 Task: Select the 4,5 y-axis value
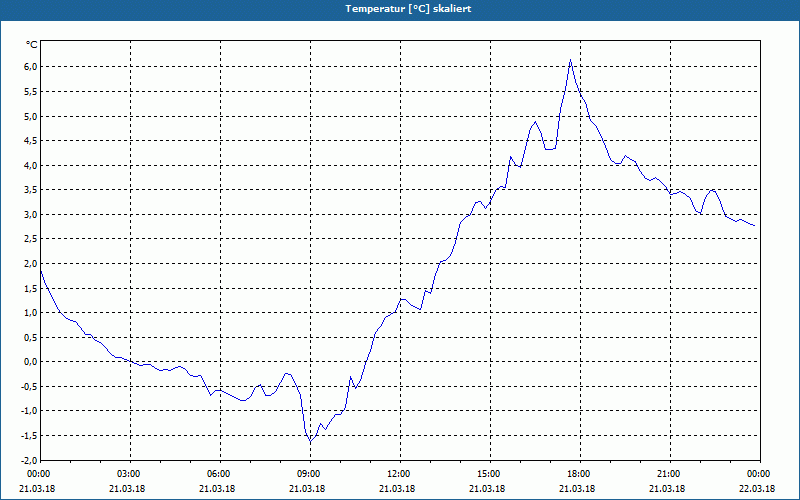[x=30, y=141]
